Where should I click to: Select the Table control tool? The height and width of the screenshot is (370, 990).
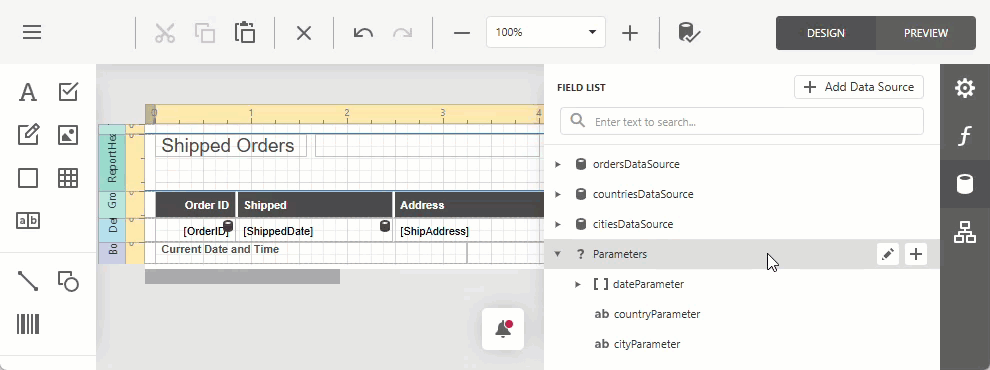pyautogui.click(x=68, y=178)
